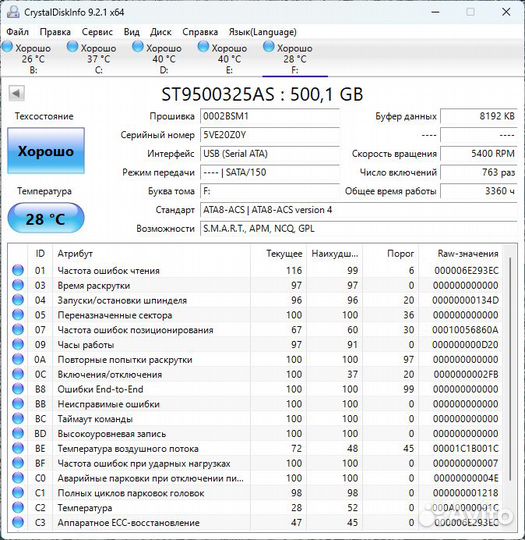Click the transfer mode field SATA/150
Screen dimensions: 525x540
(270, 172)
